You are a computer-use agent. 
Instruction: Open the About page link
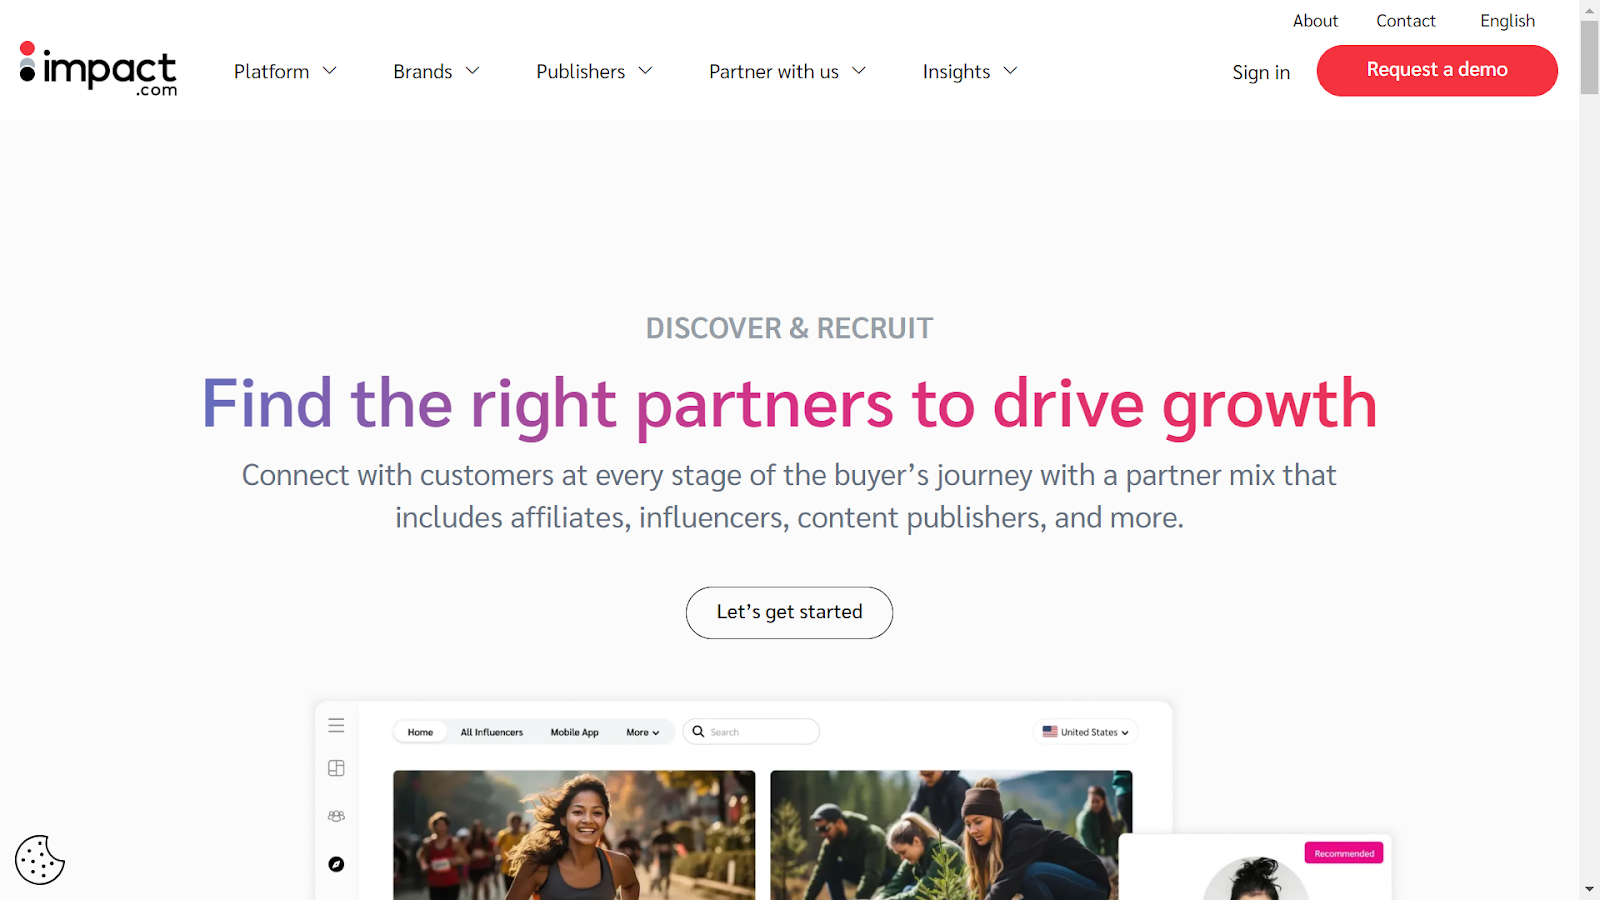[1315, 21]
